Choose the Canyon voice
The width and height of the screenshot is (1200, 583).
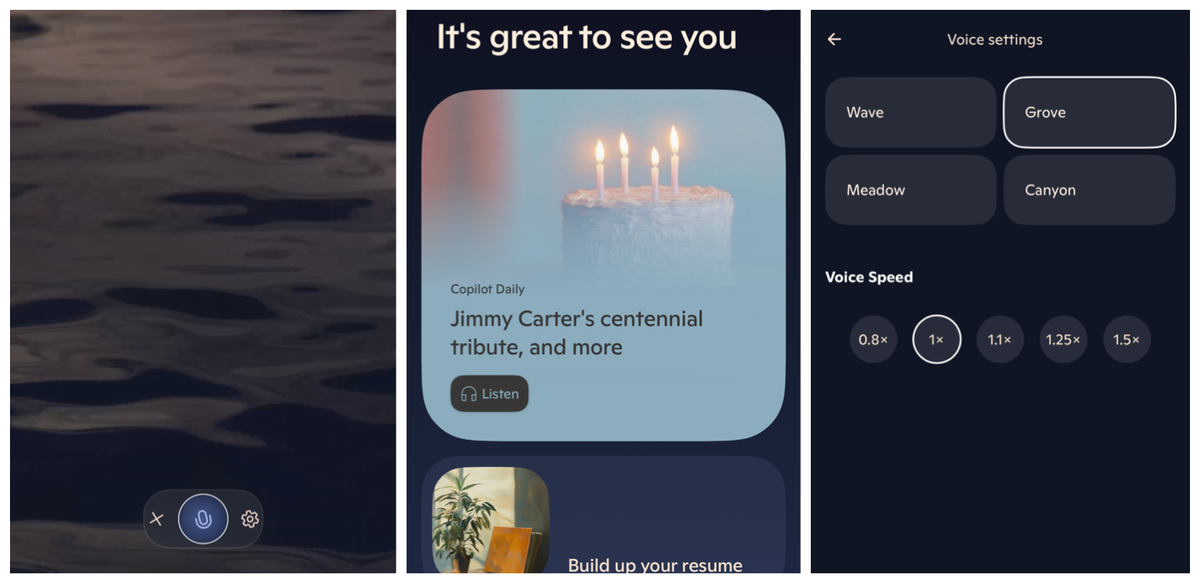pos(1089,190)
